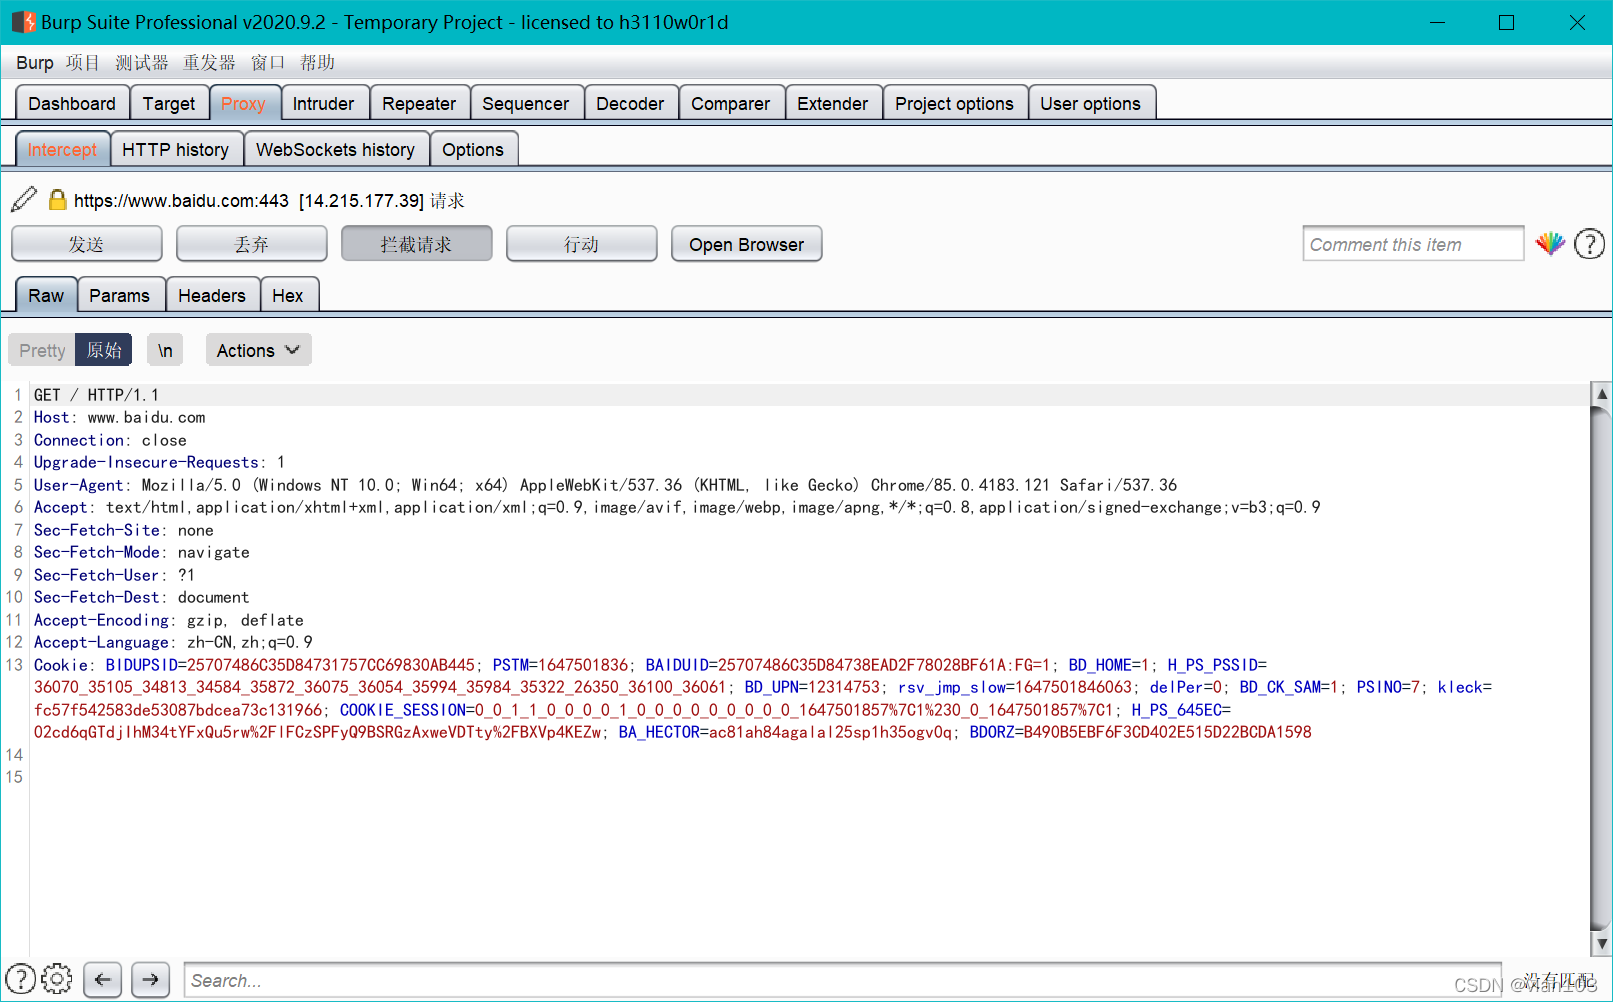Switch to the Comparer tab
Image resolution: width=1613 pixels, height=1002 pixels.
731,103
